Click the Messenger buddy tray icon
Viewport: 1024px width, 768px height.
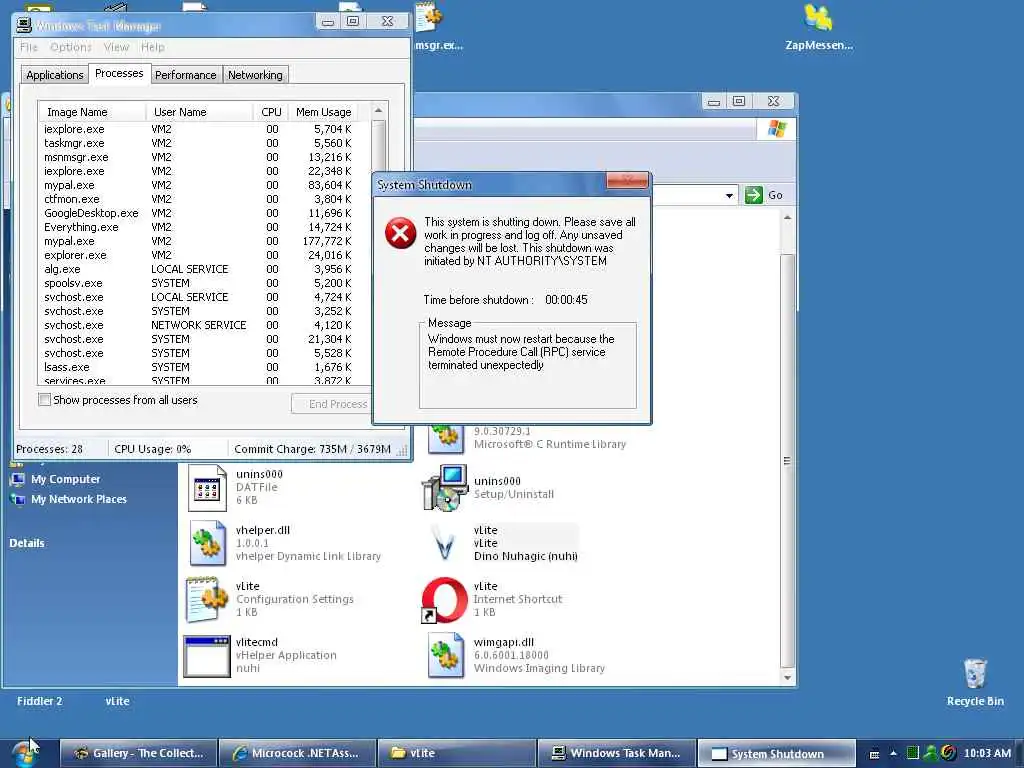(930, 753)
